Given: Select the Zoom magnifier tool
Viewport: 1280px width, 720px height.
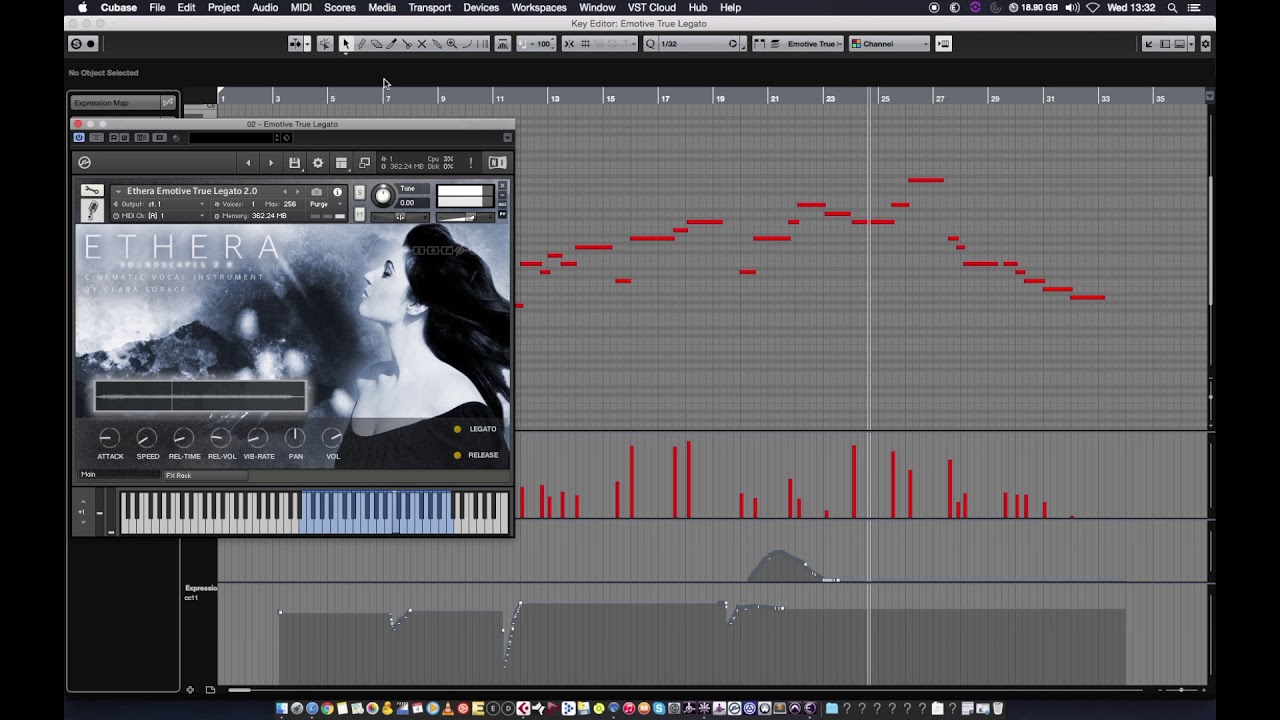Looking at the screenshot, I should (x=451, y=44).
